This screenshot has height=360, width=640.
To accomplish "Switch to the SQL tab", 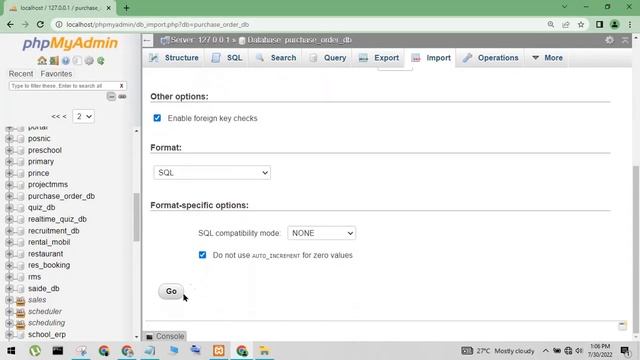I will point(227,58).
